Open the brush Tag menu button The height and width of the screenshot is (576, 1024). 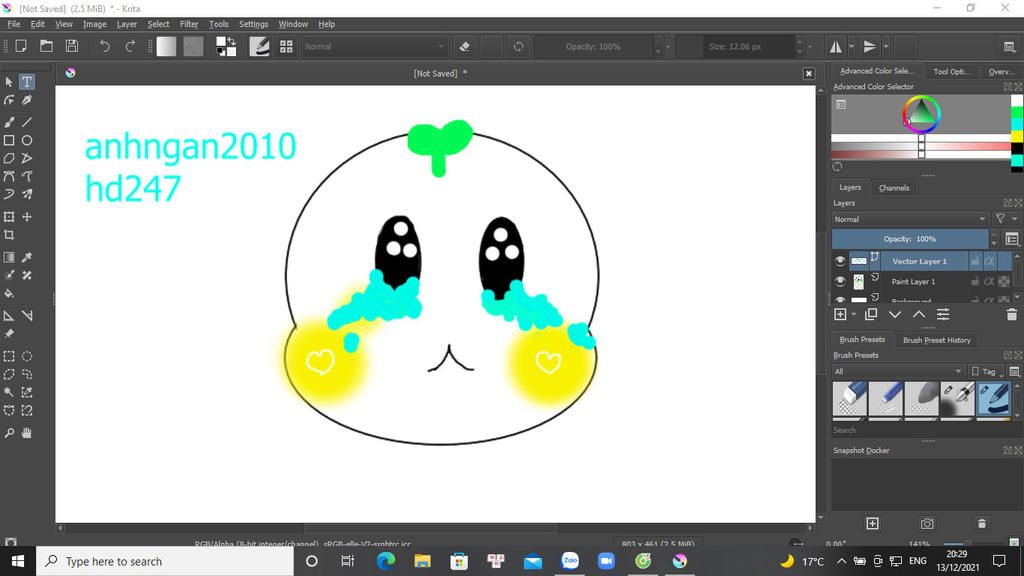[x=985, y=372]
